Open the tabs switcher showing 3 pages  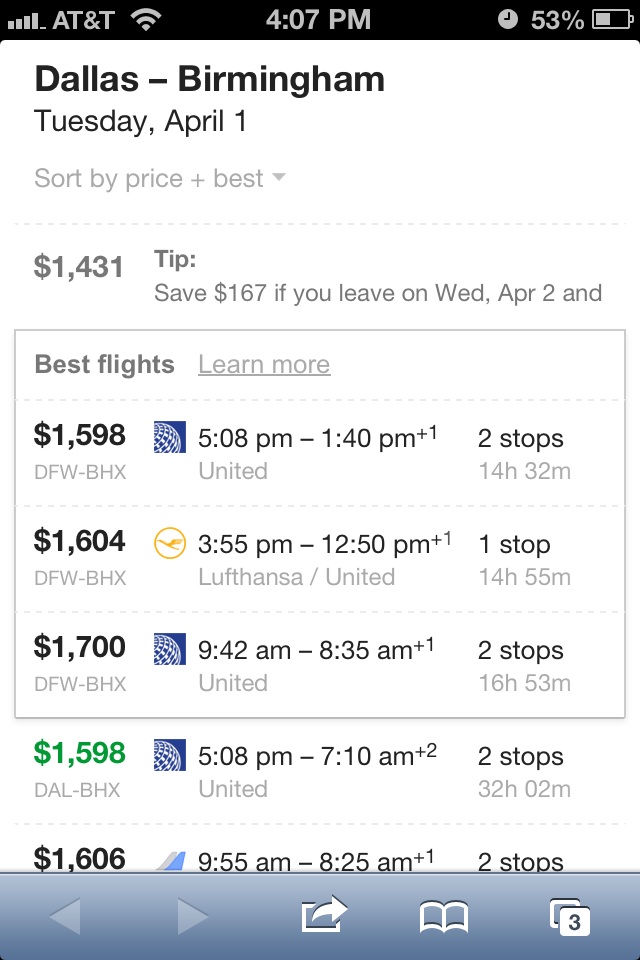point(570,916)
